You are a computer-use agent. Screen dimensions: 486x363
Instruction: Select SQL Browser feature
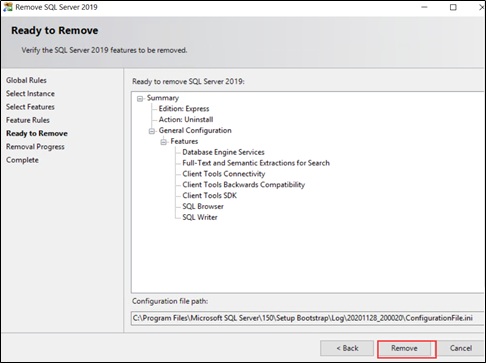tap(203, 206)
